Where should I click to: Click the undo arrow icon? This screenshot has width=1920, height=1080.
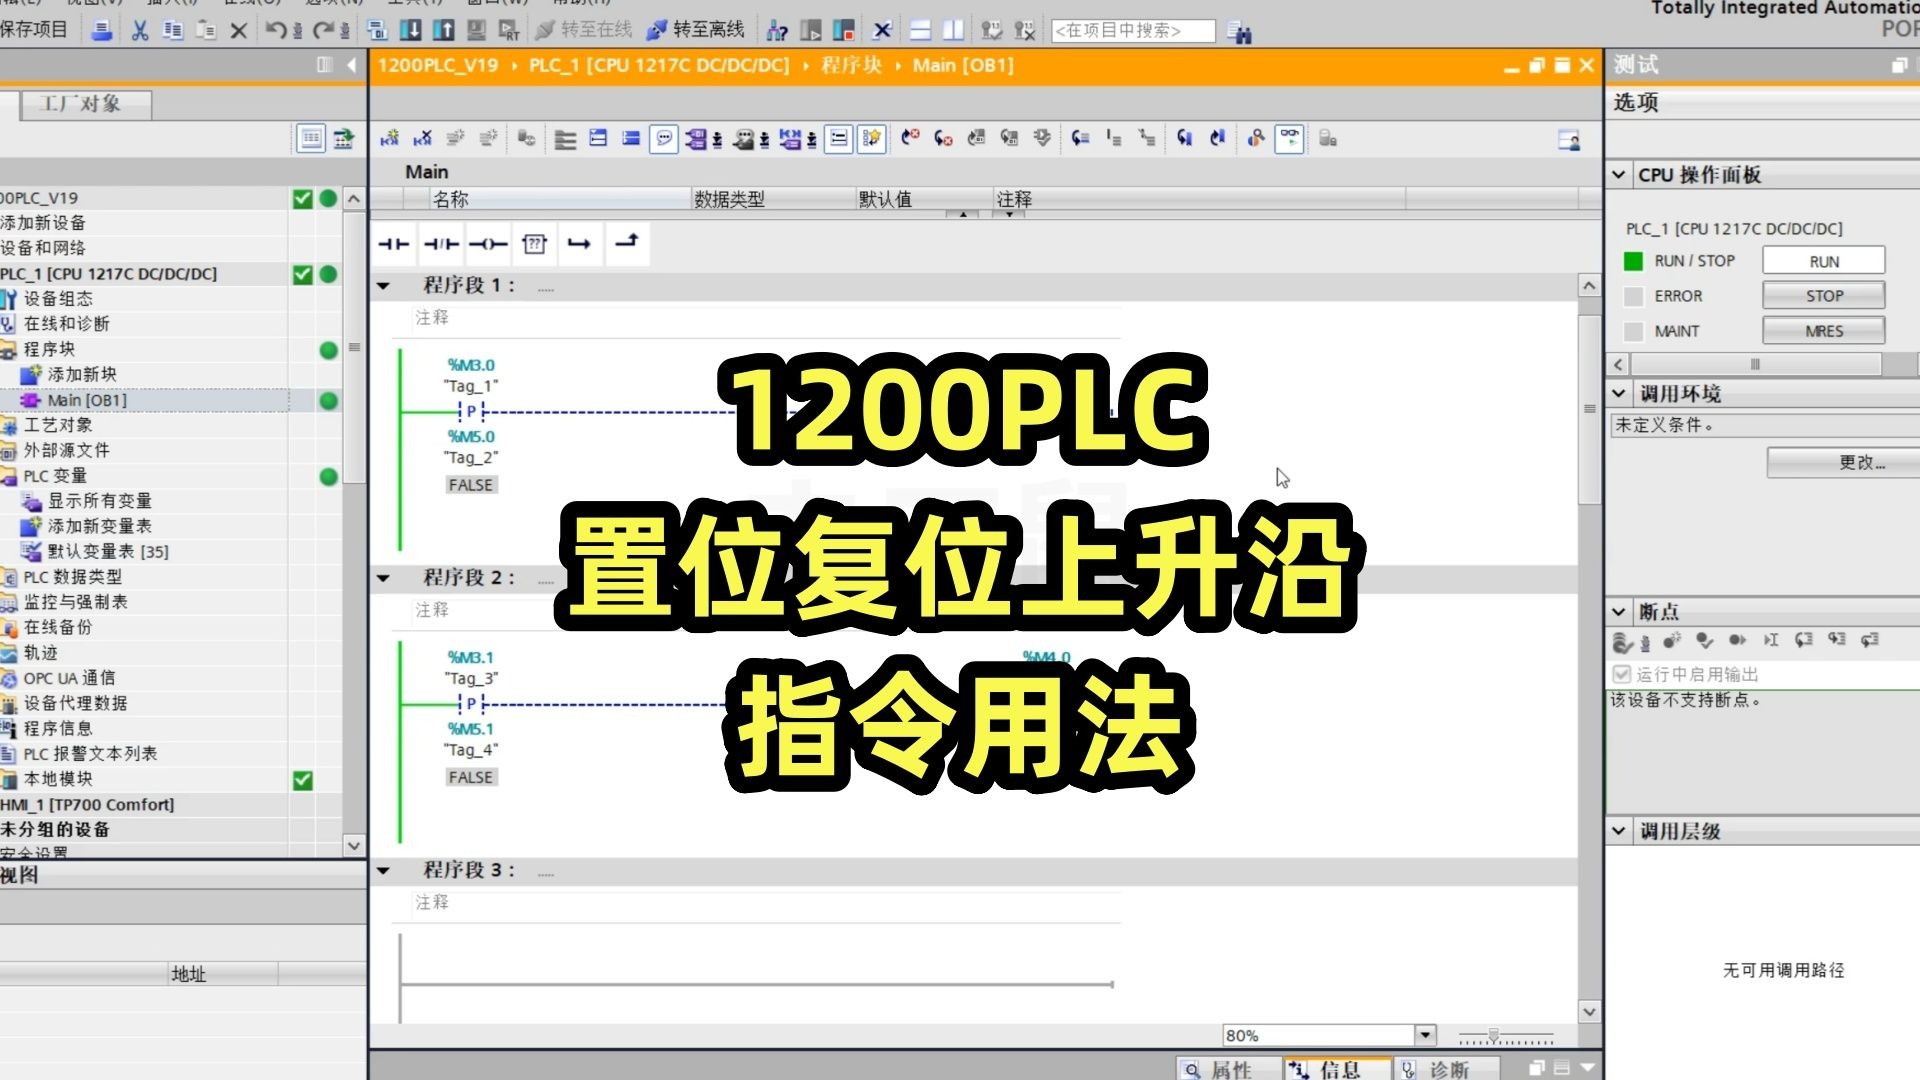(x=277, y=31)
